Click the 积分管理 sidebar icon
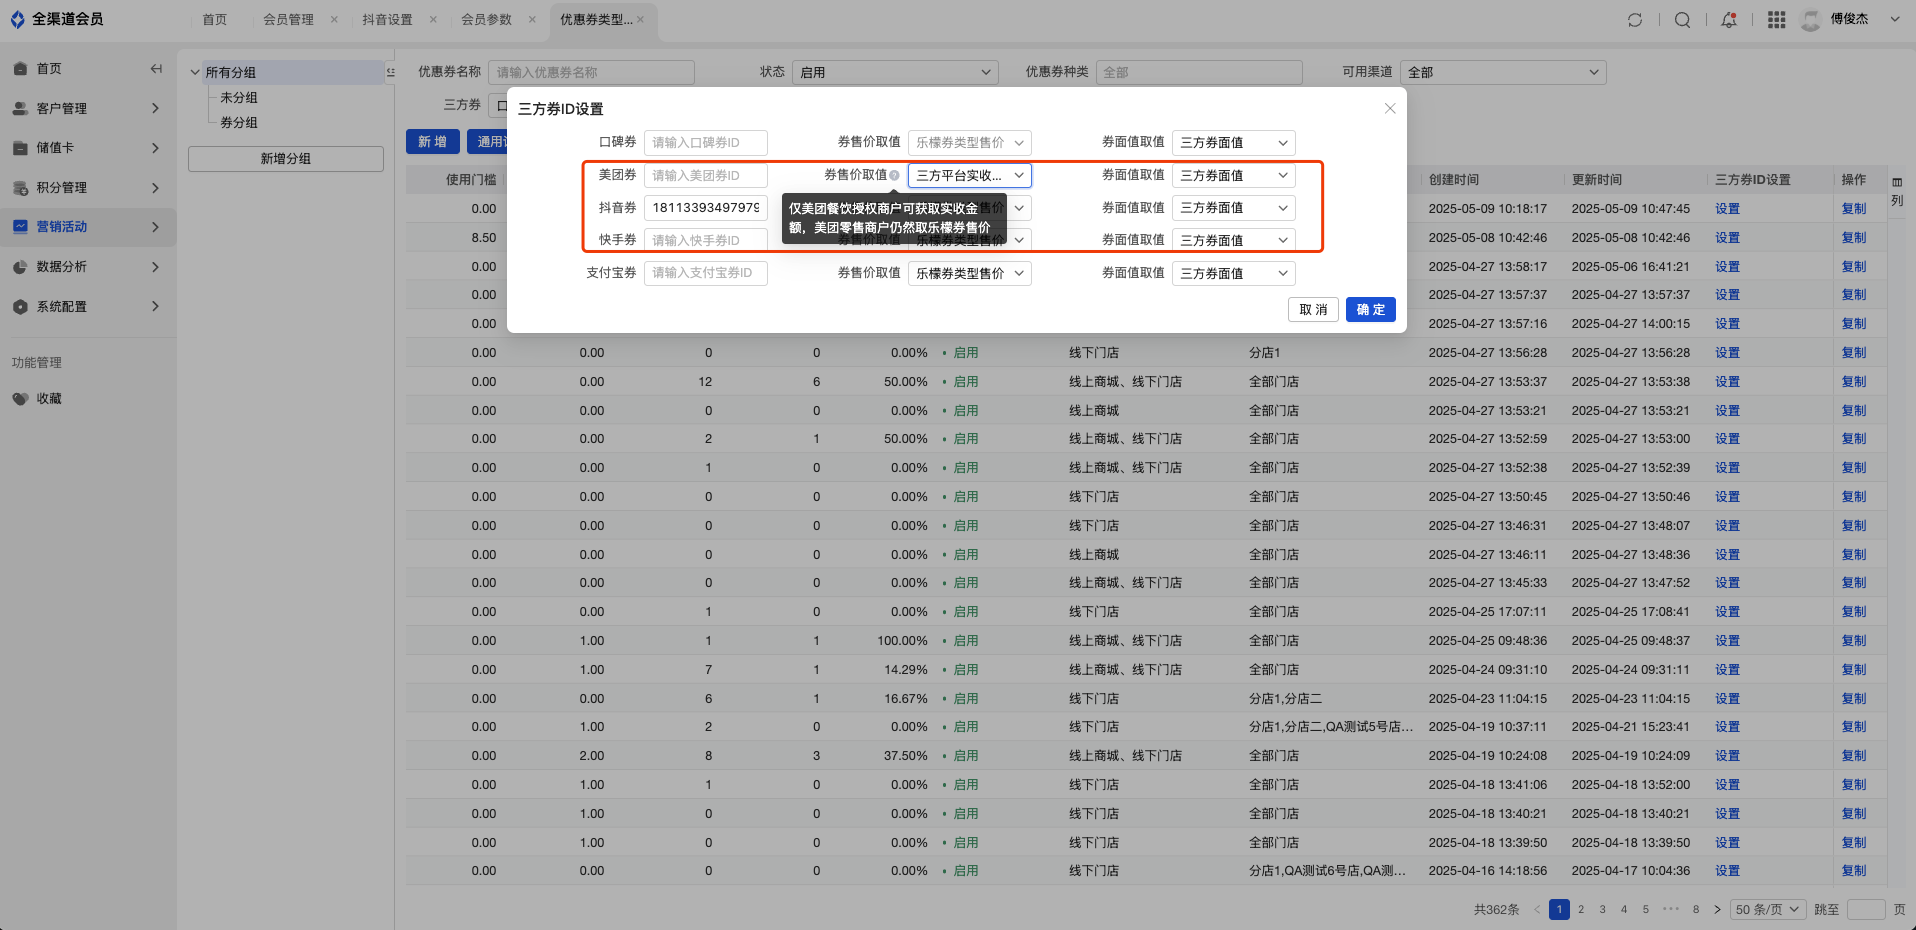 (x=20, y=188)
